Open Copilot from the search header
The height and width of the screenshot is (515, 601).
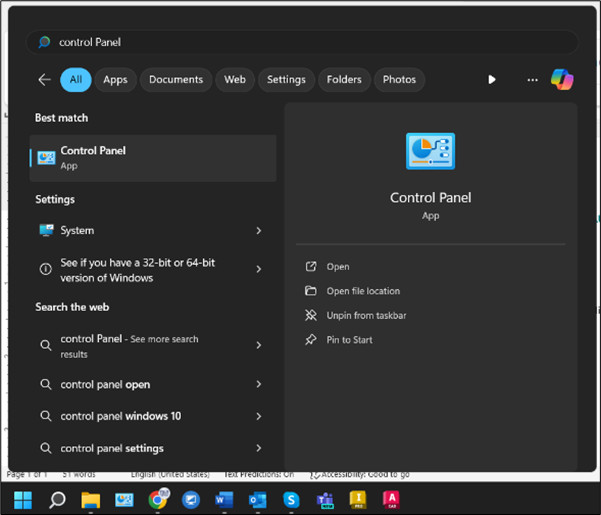pyautogui.click(x=562, y=80)
